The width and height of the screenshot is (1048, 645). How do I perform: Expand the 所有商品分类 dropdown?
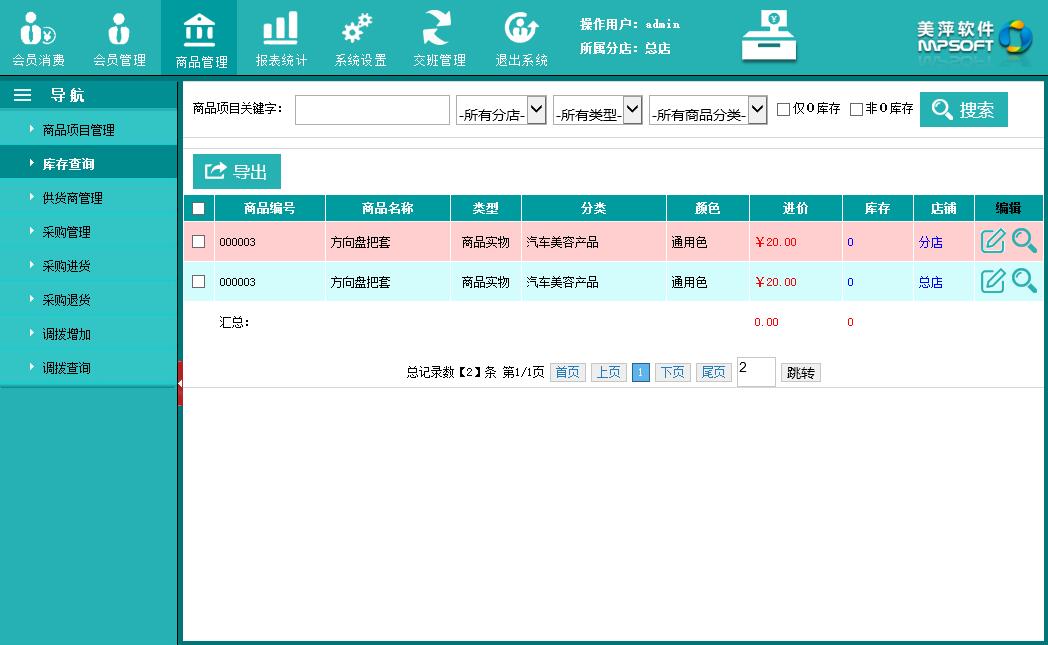708,110
